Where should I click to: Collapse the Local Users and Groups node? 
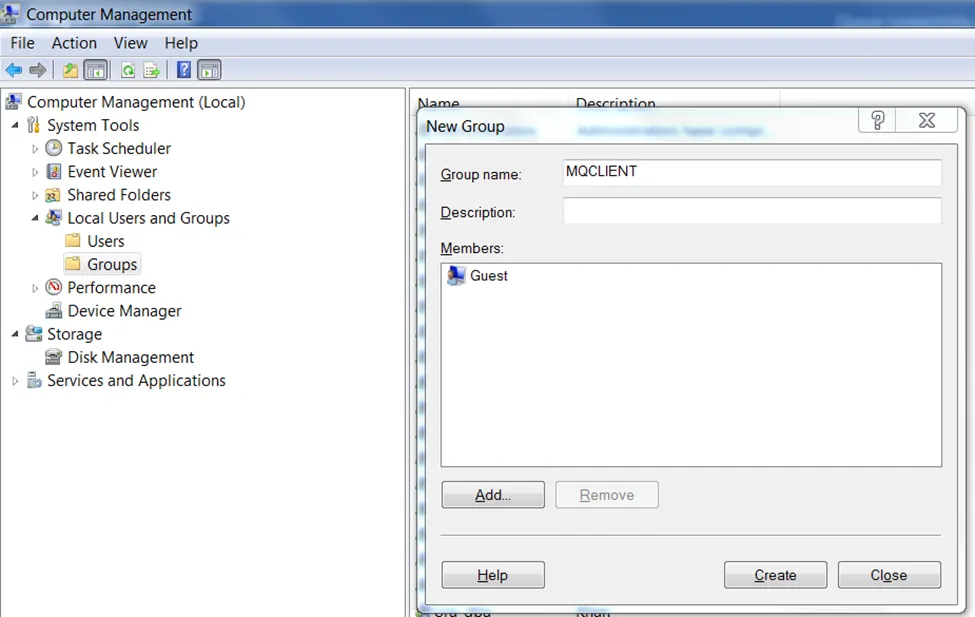point(36,218)
